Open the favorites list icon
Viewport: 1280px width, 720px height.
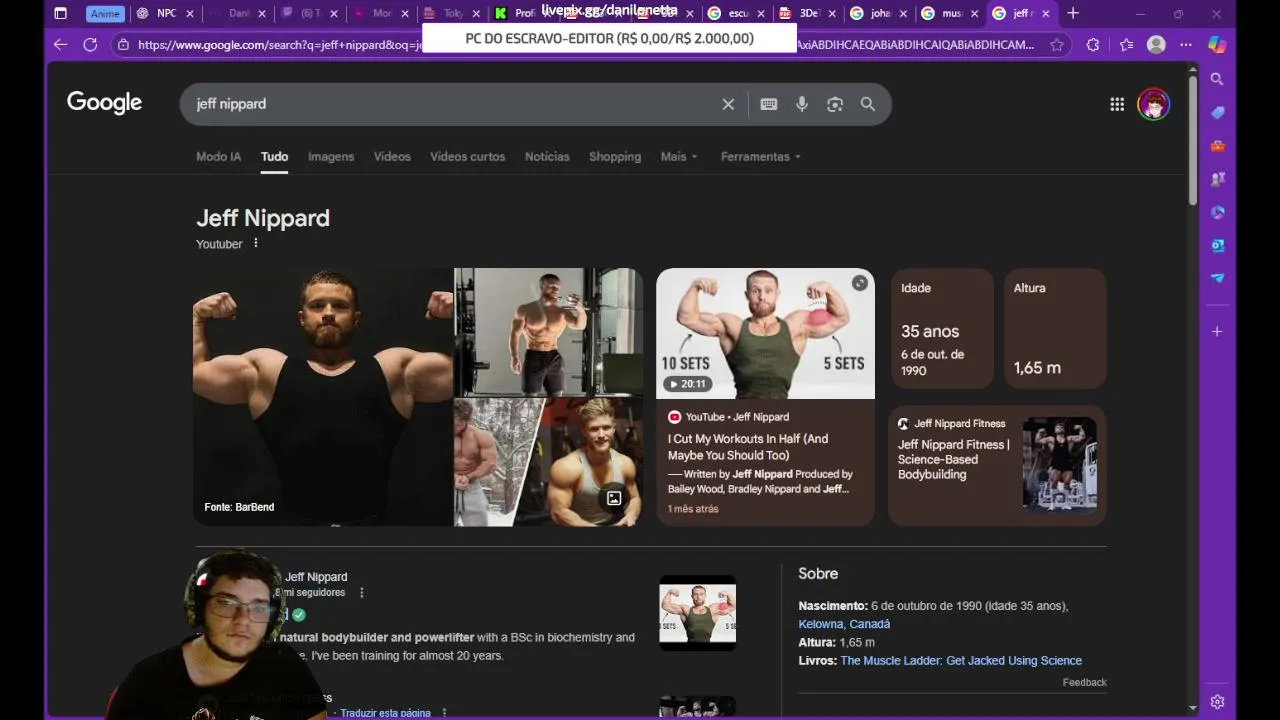coord(1126,45)
